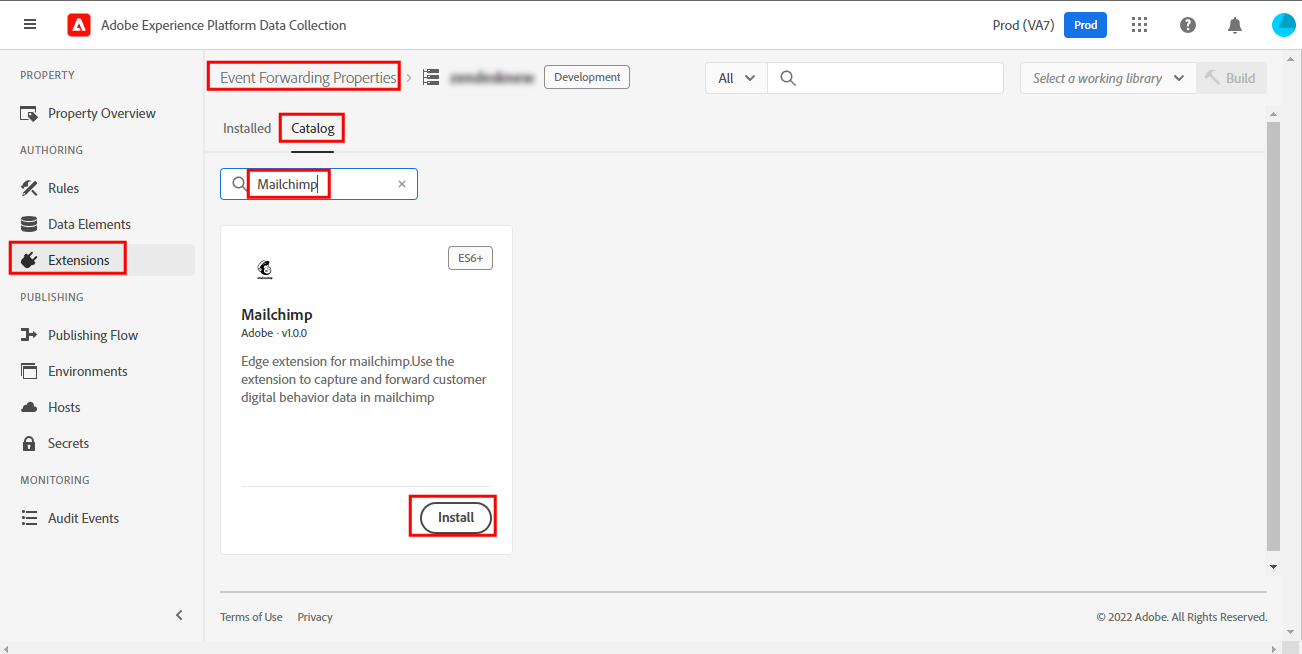Click the catalog search field containing Mailchimp
This screenshot has height=654, width=1302.
tap(319, 184)
